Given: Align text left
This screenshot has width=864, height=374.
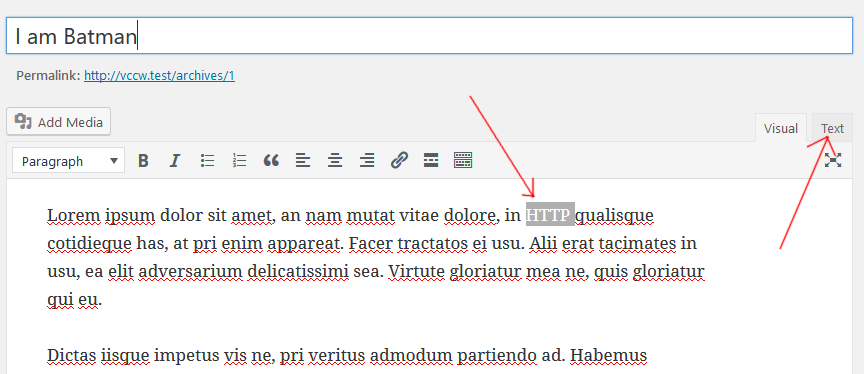Looking at the screenshot, I should click(303, 161).
